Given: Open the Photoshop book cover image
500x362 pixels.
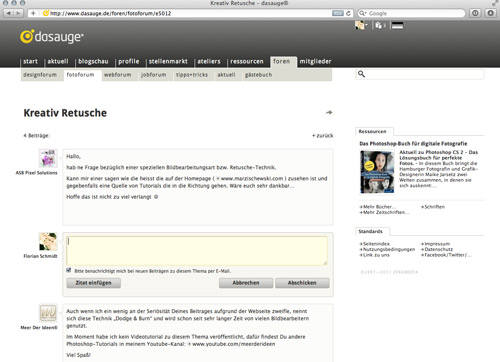Looking at the screenshot, I should pos(377,172).
